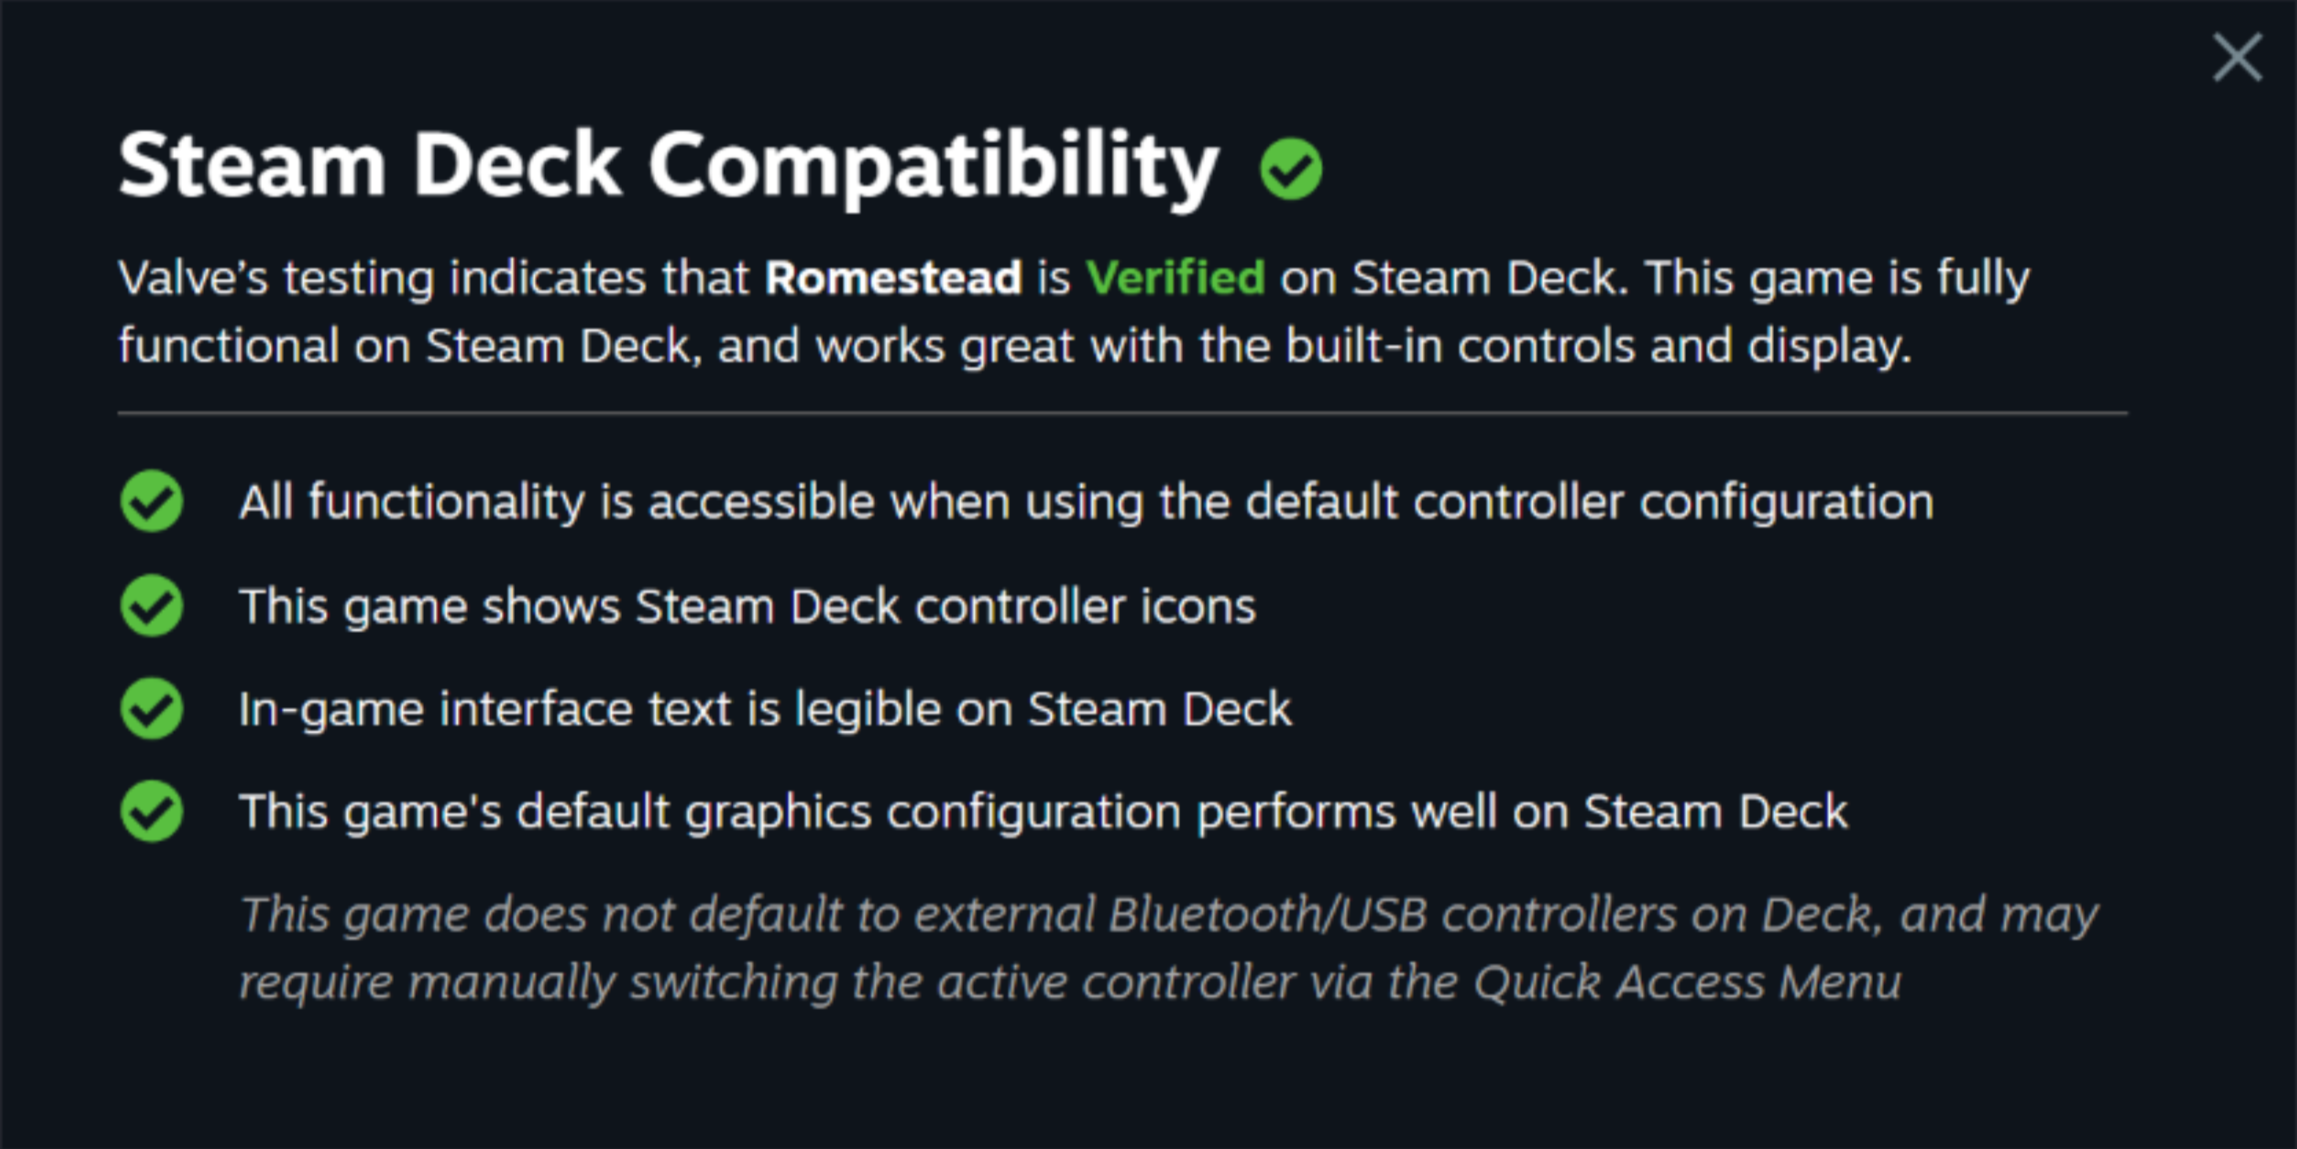Click the checkmark for legible interface text
Screen dimensions: 2297x1149
click(152, 708)
